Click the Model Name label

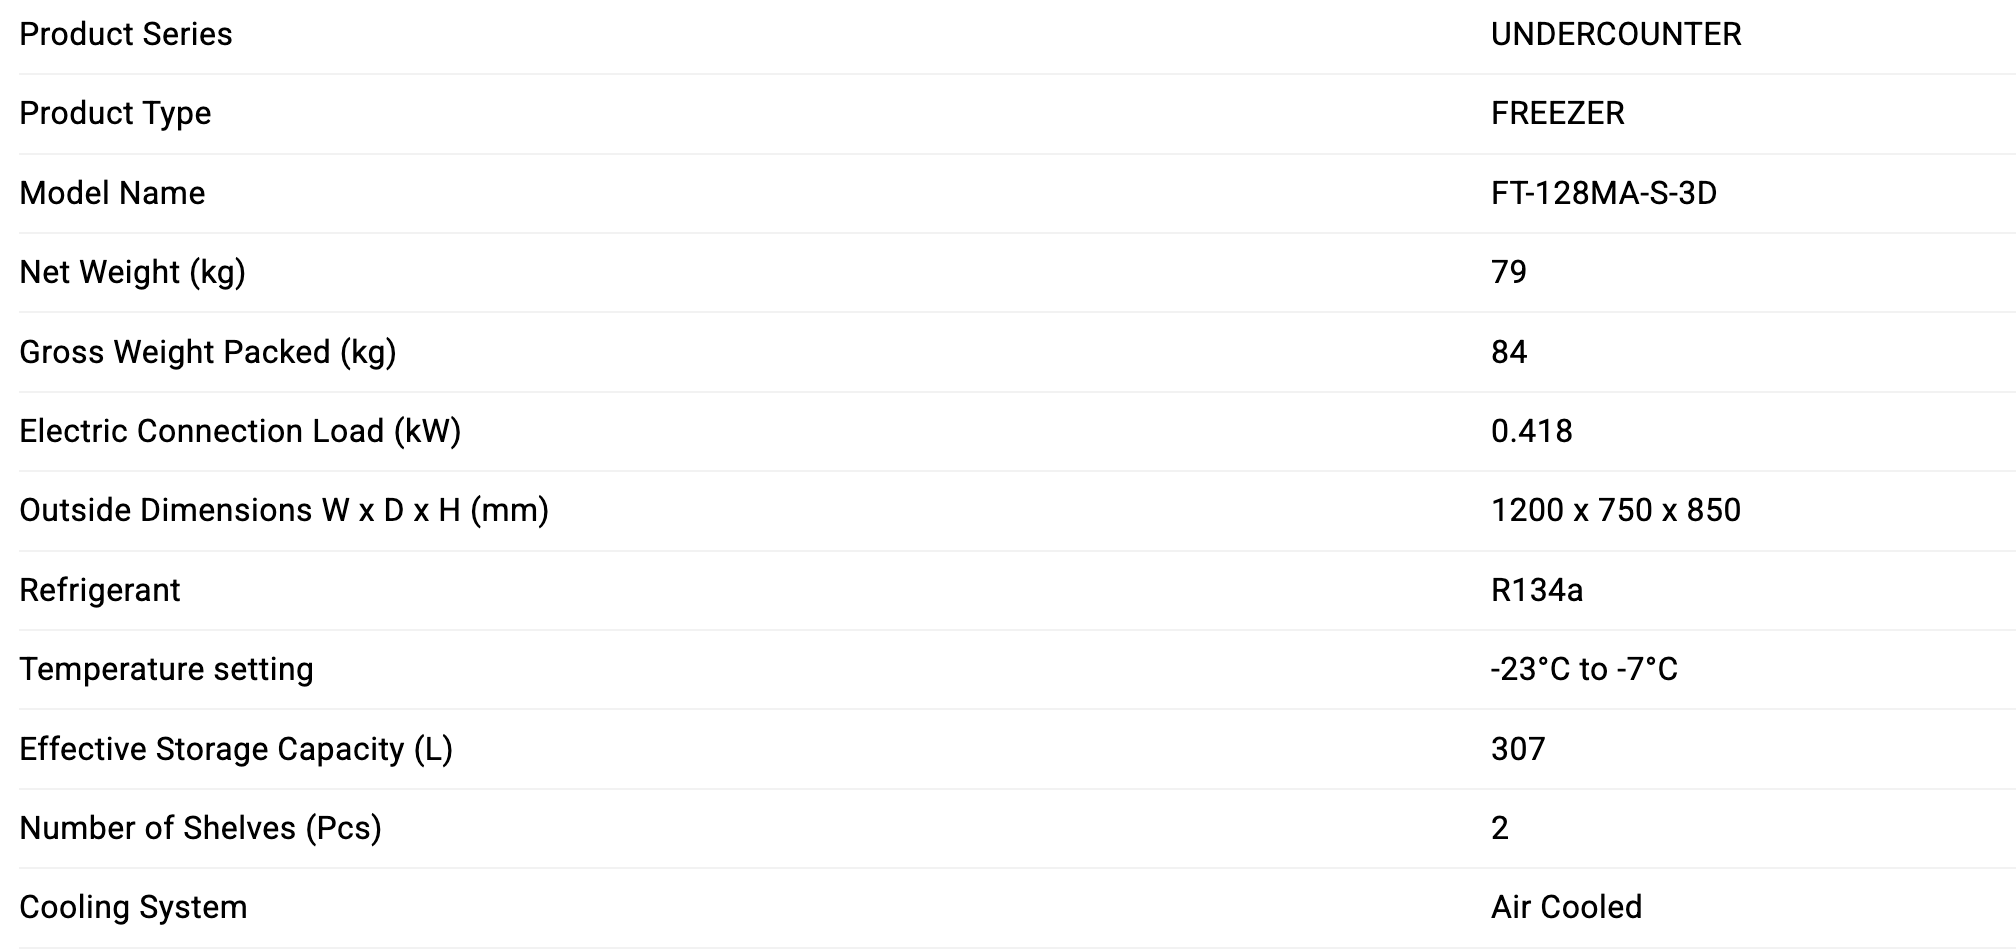tap(112, 192)
